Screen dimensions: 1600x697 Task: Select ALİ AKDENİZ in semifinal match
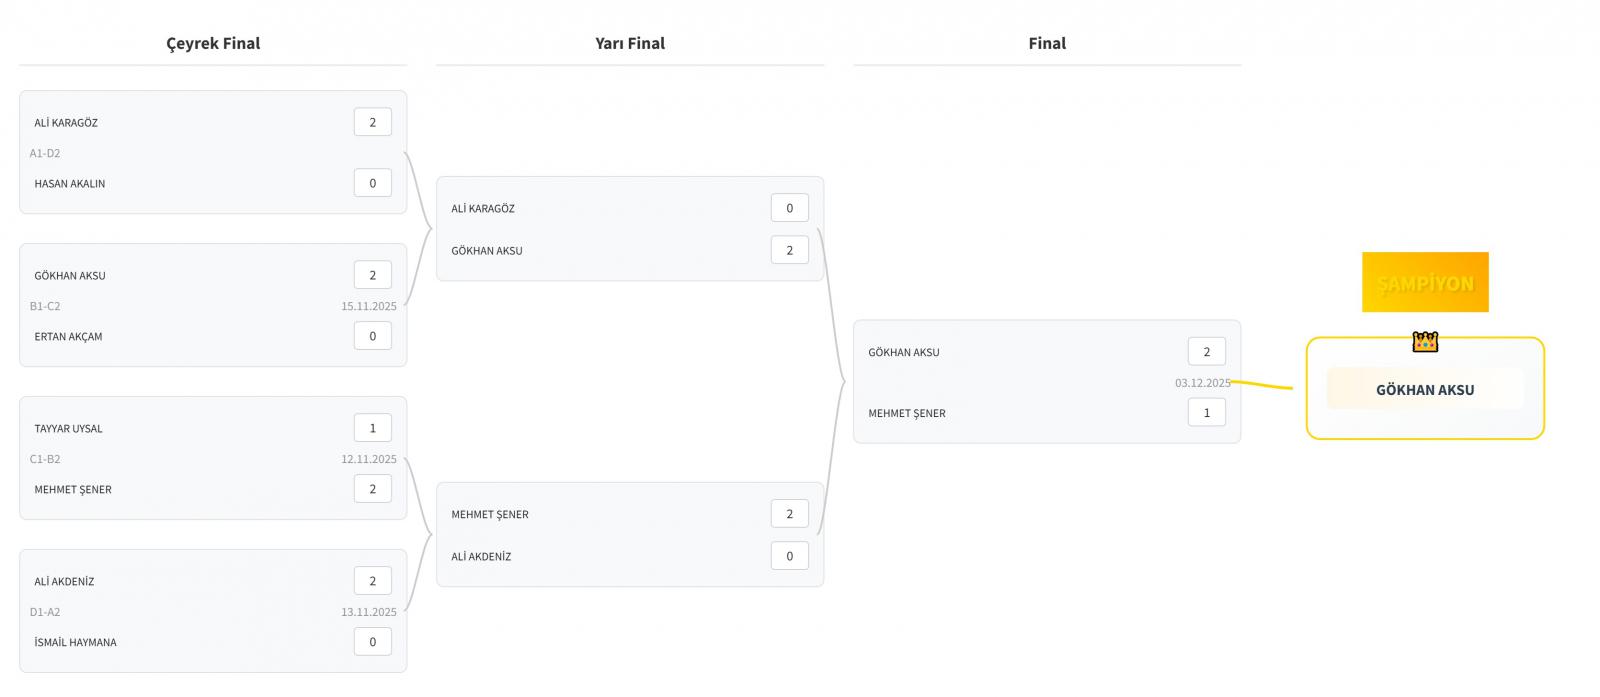tap(481, 557)
